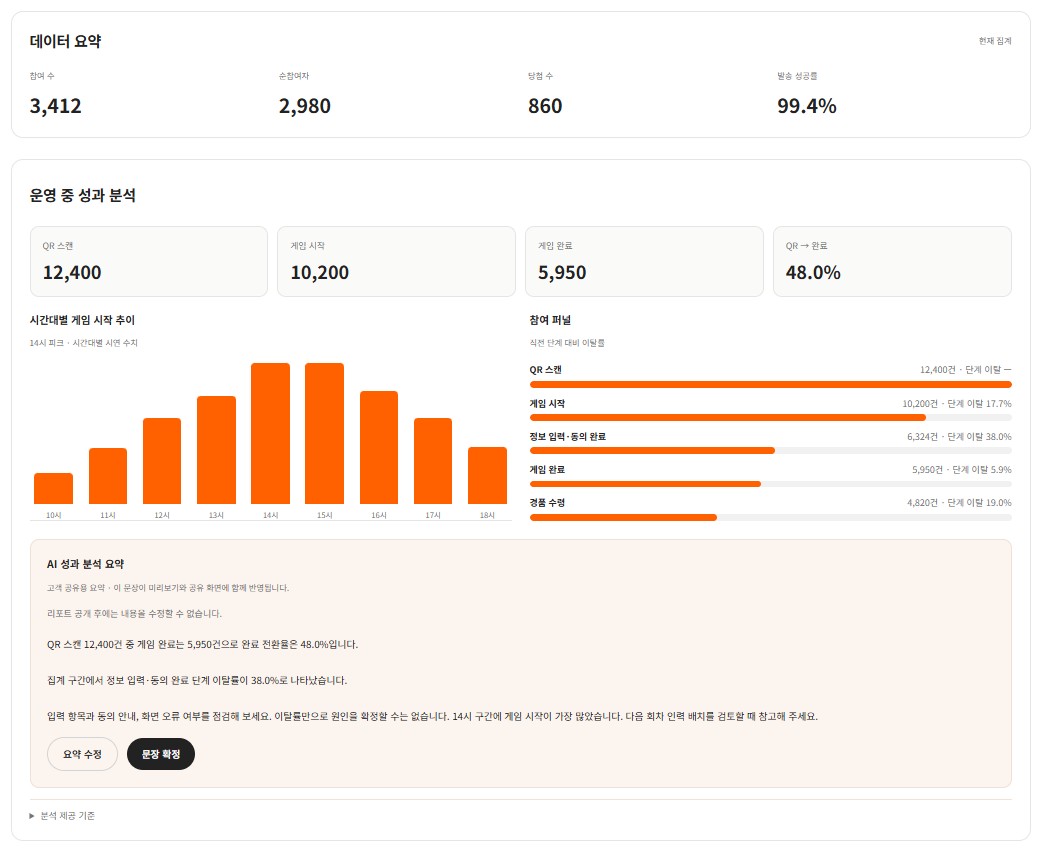This screenshot has width=1042, height=850.
Task: Open the 게임 완료 card showing 5,950
Action: [644, 261]
